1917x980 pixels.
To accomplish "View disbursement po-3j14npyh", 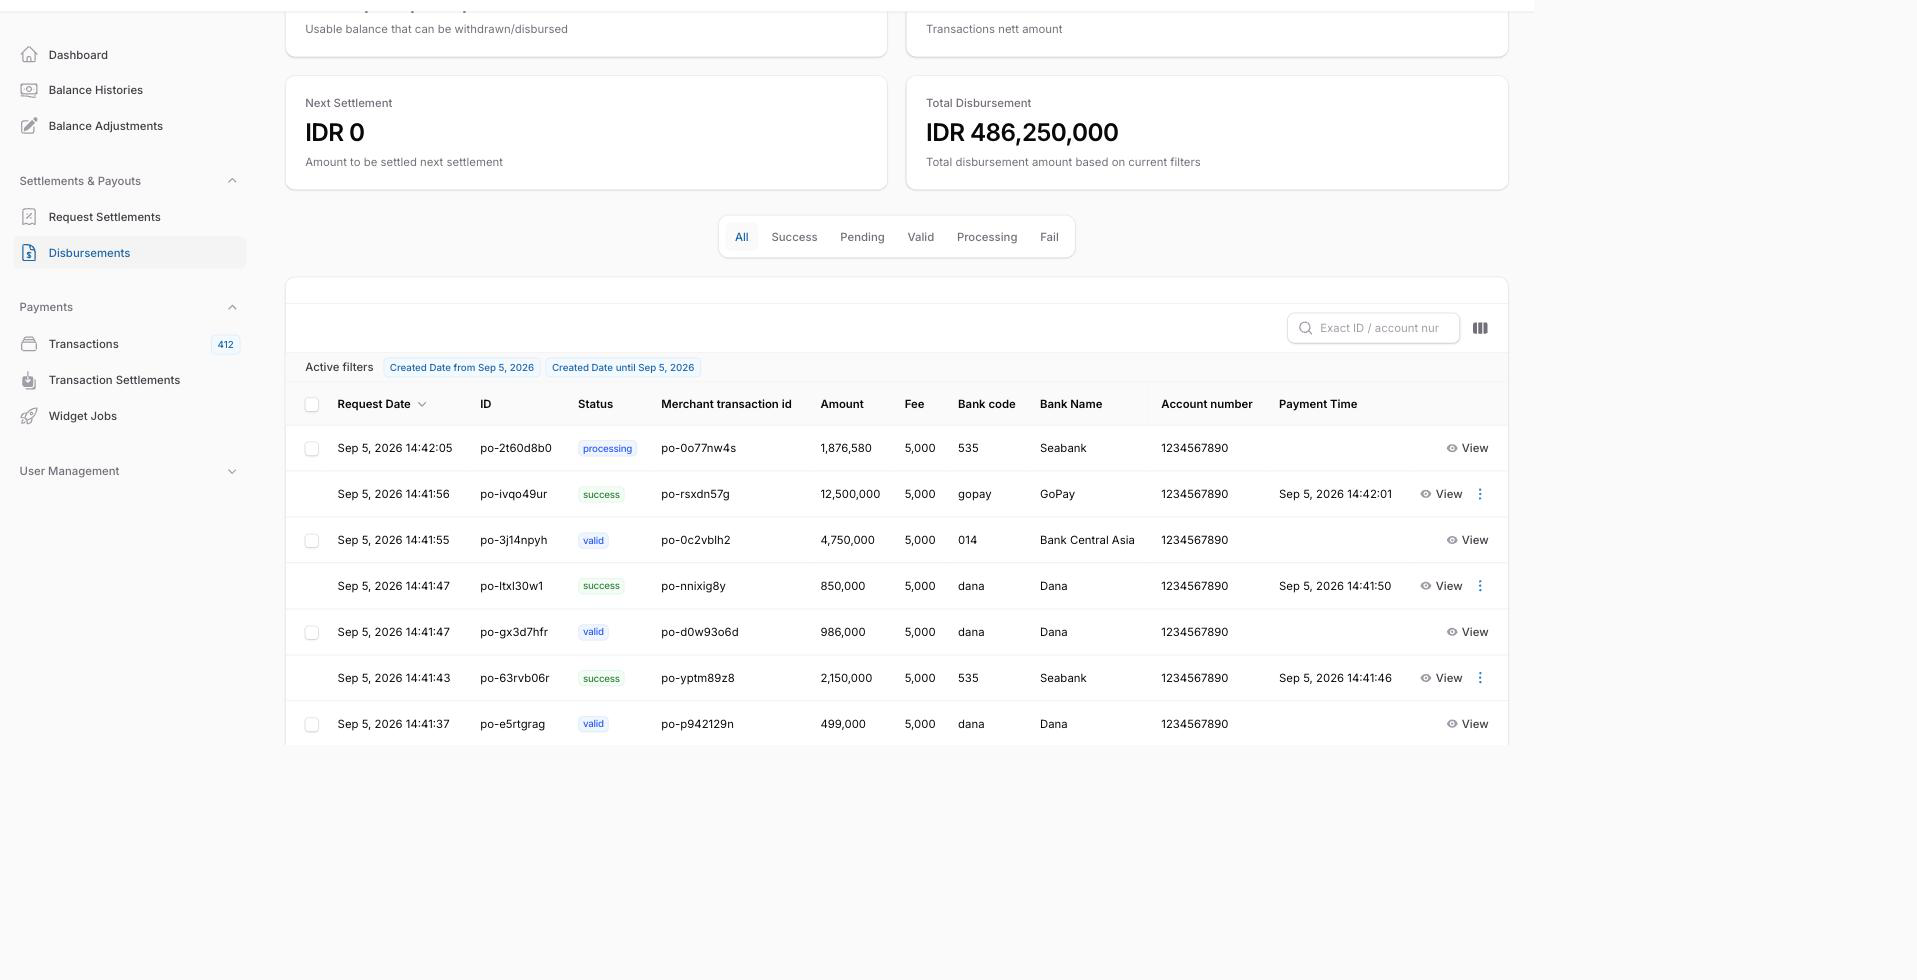I will coord(1467,540).
